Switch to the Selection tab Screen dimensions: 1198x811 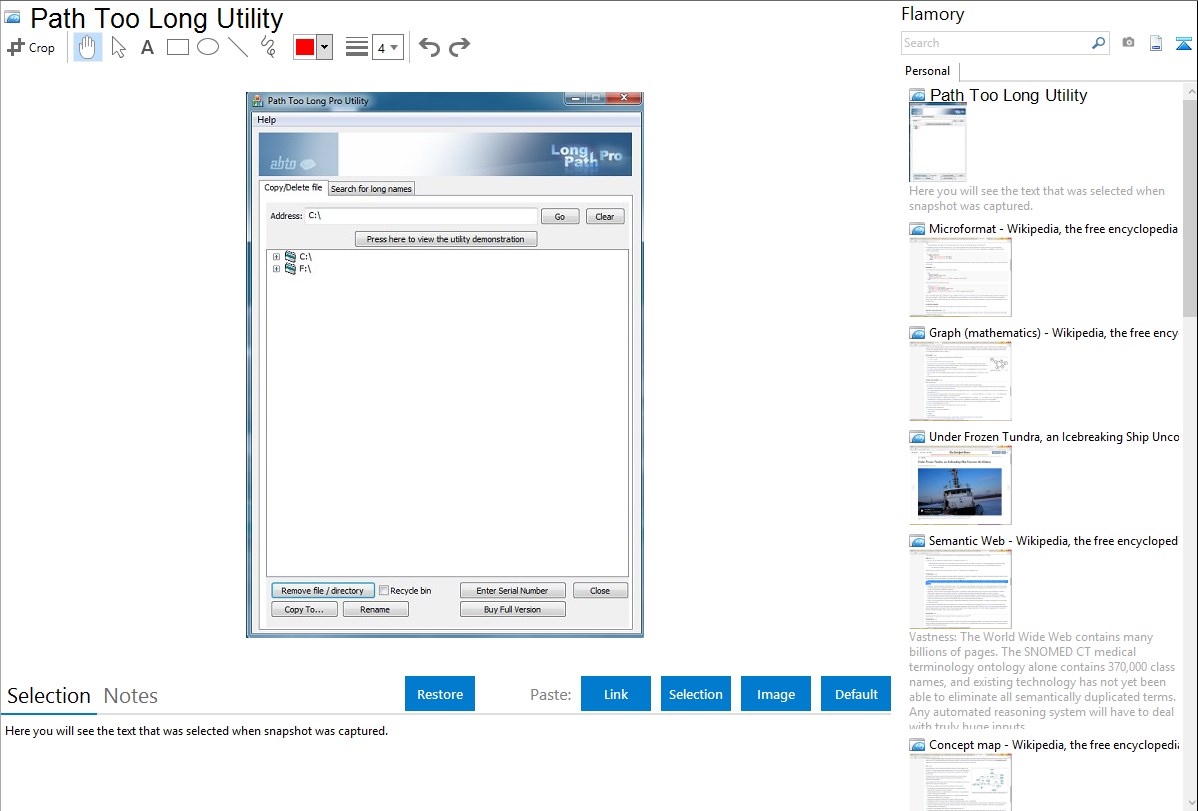[49, 696]
